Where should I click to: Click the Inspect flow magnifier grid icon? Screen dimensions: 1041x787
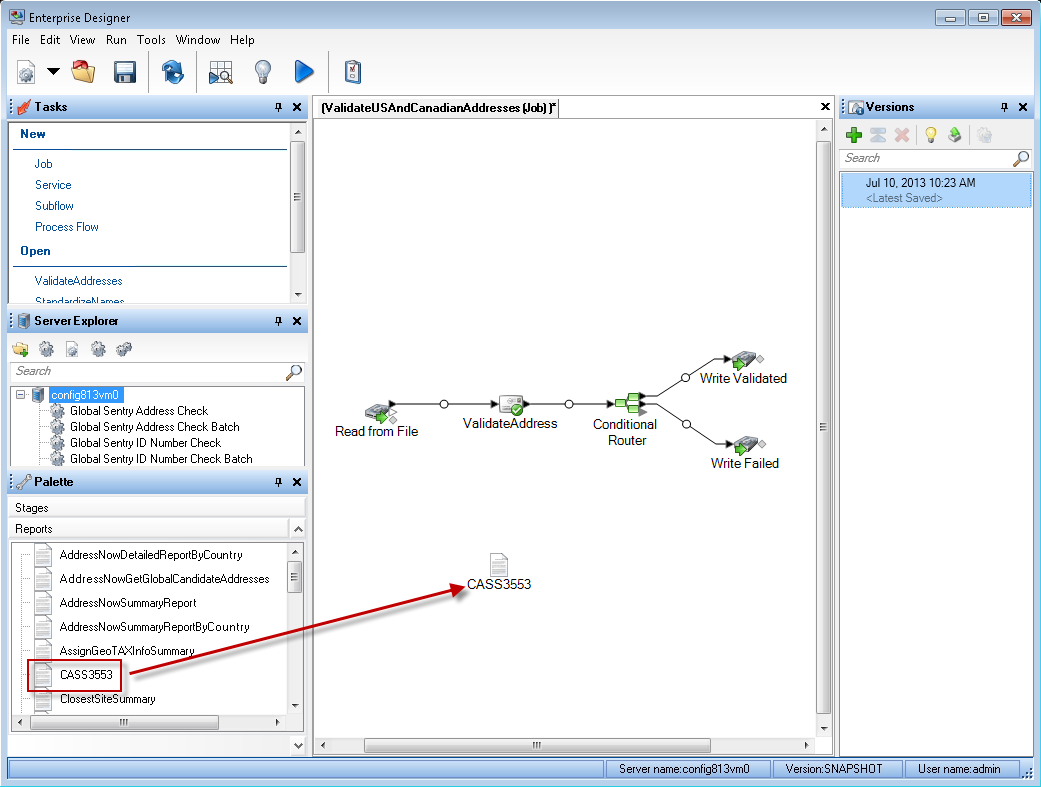pyautogui.click(x=220, y=72)
